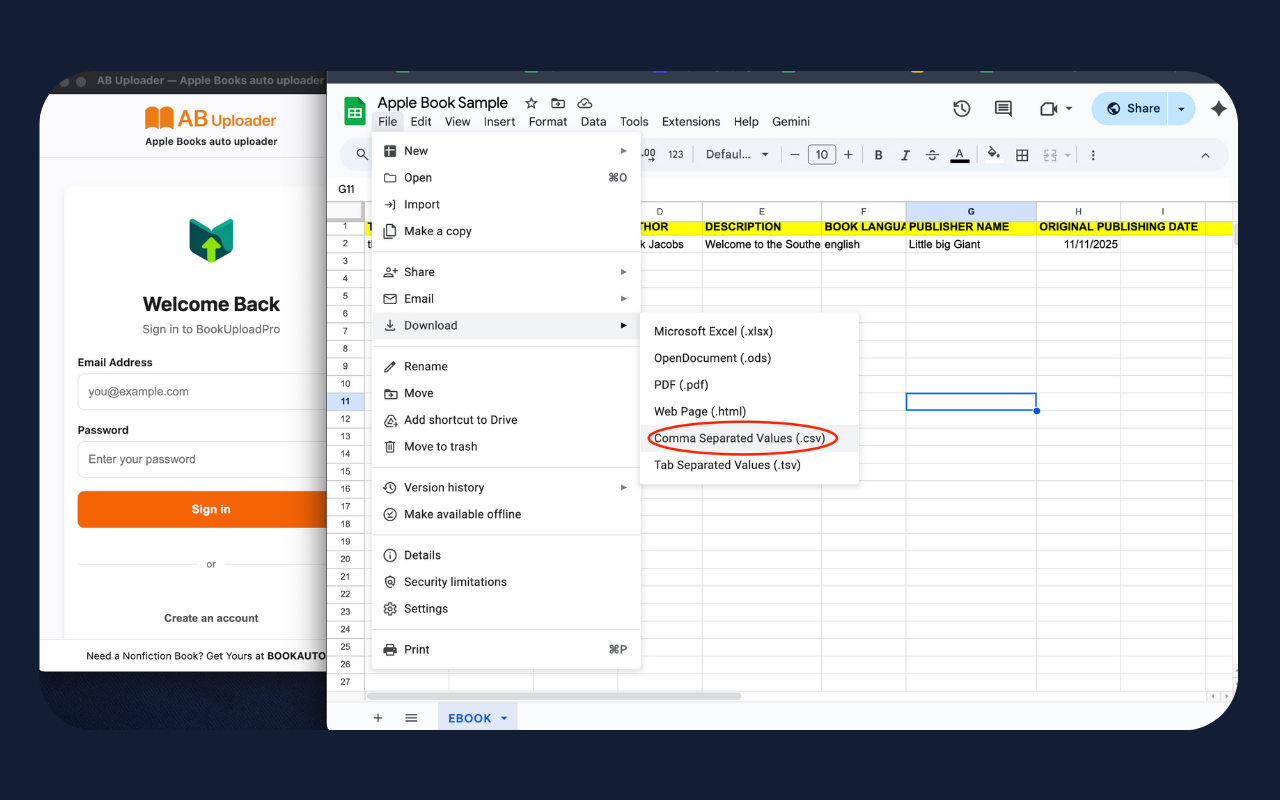Click the Name box showing G11
Screen dimensions: 1280x800
[347, 189]
